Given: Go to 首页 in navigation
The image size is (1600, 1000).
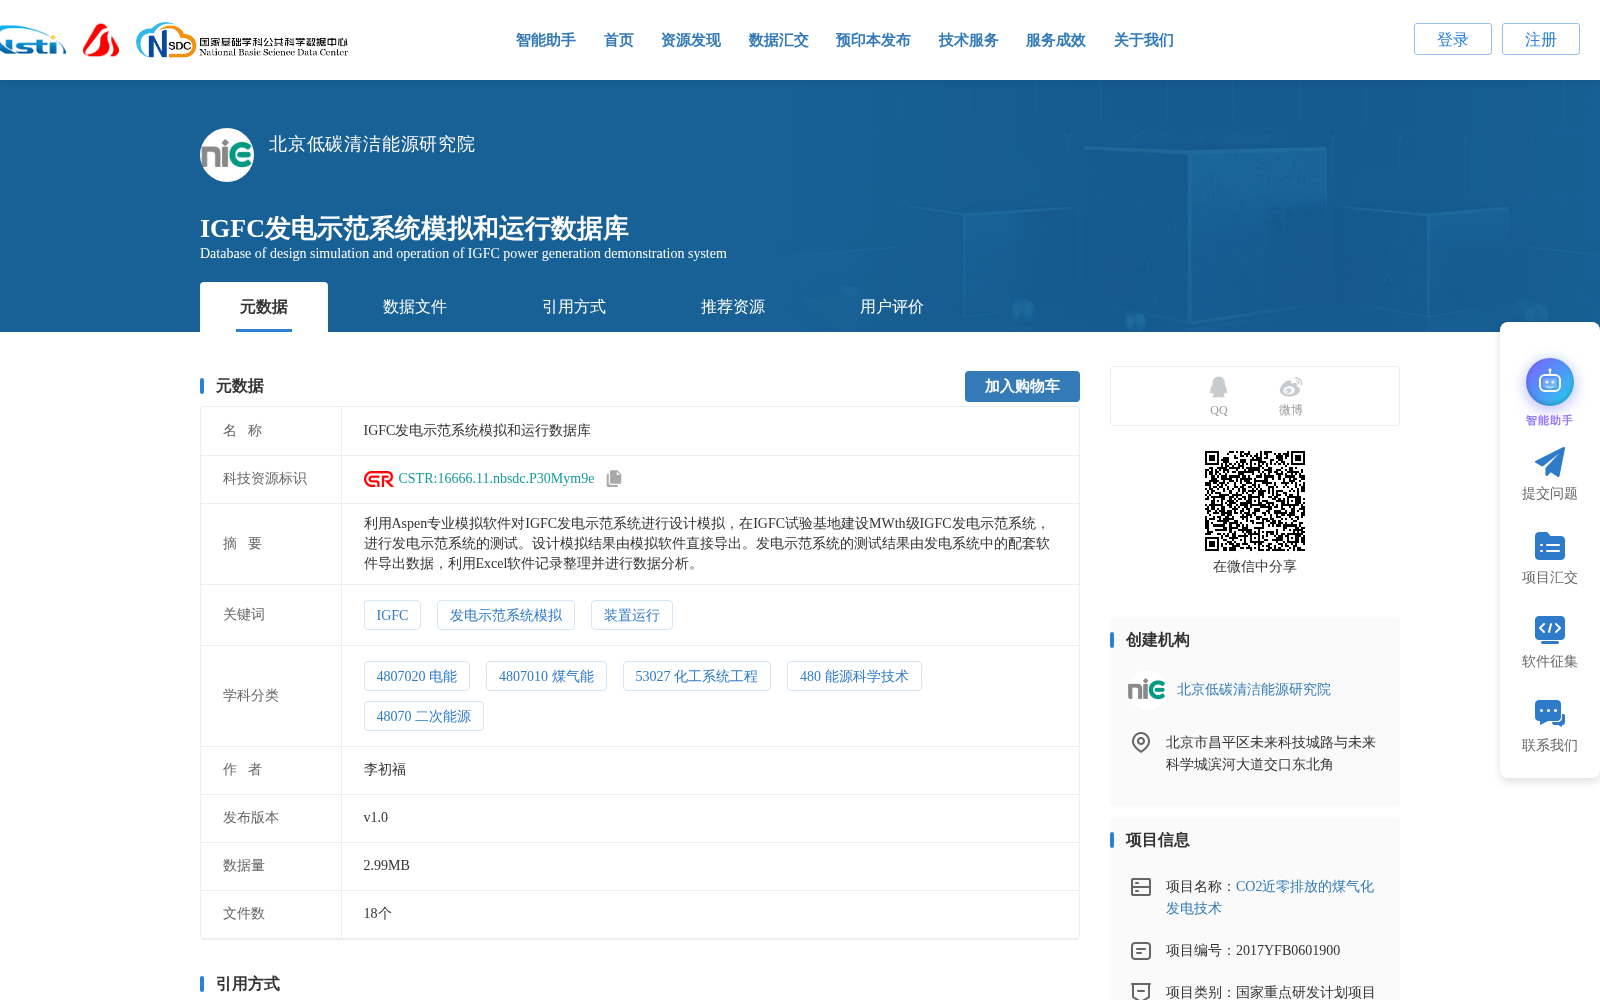Looking at the screenshot, I should [618, 40].
